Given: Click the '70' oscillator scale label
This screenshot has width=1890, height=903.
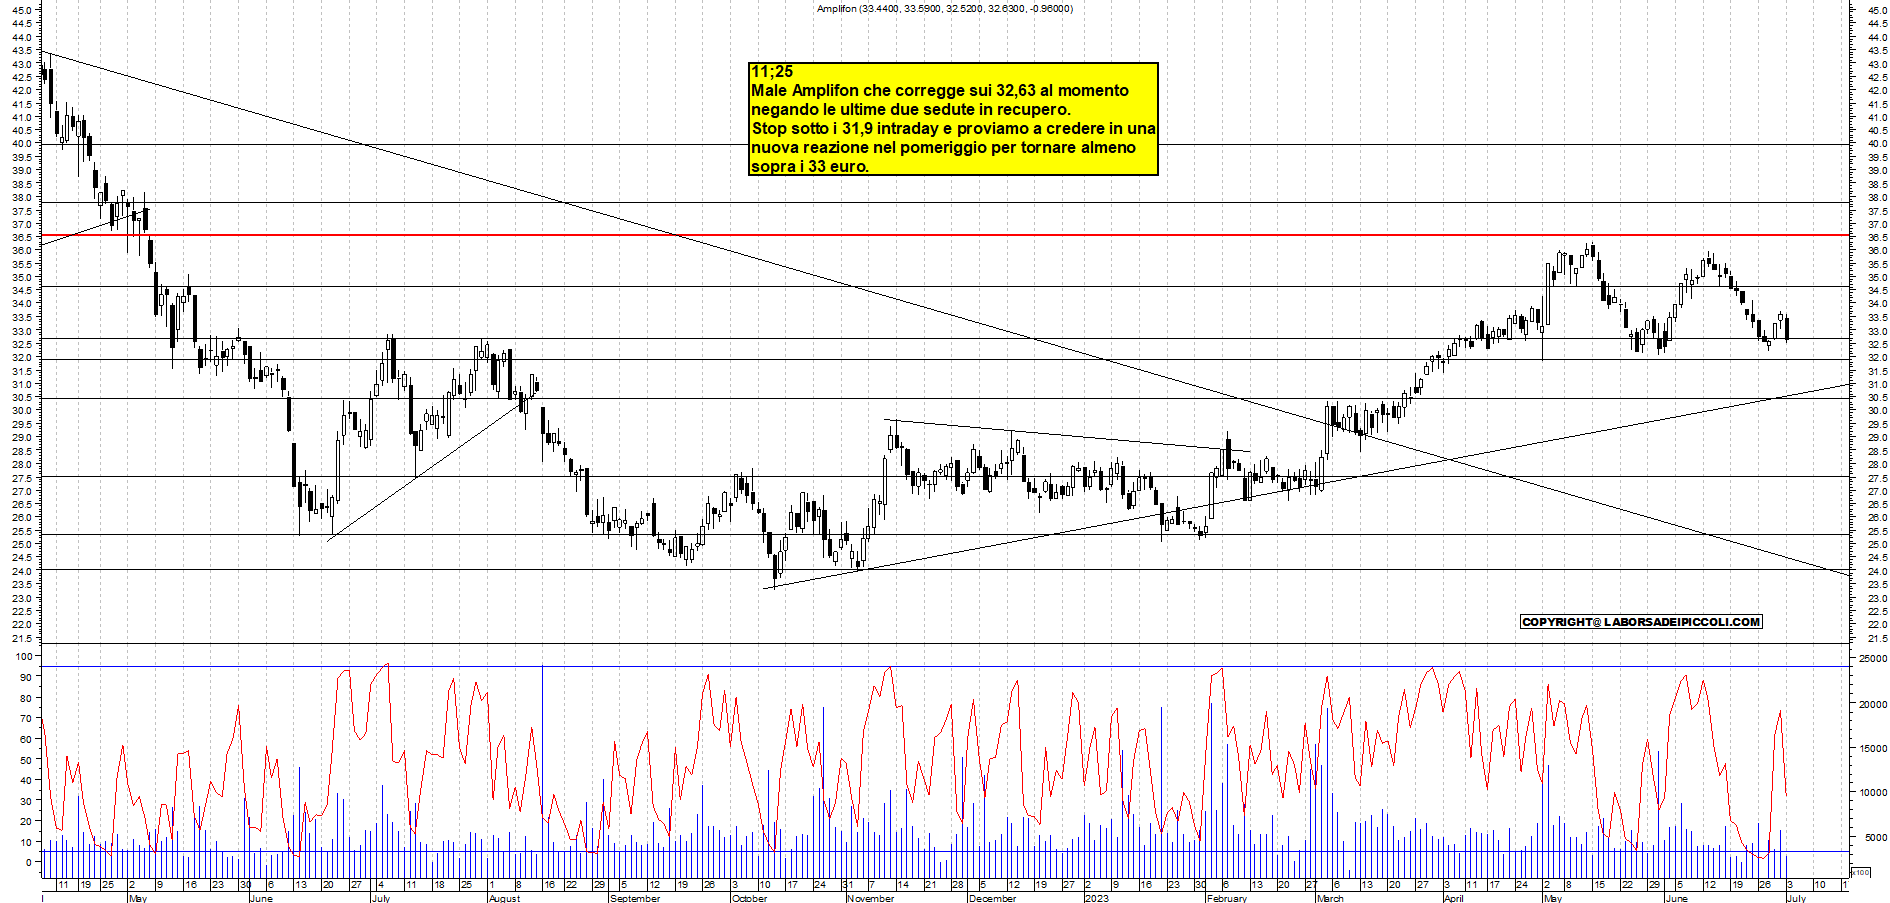Looking at the screenshot, I should 27,718.
